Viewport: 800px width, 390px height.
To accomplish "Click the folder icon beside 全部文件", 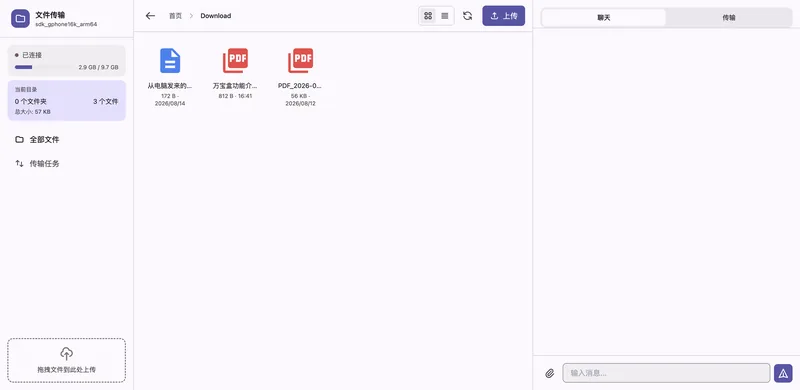I will [19, 139].
